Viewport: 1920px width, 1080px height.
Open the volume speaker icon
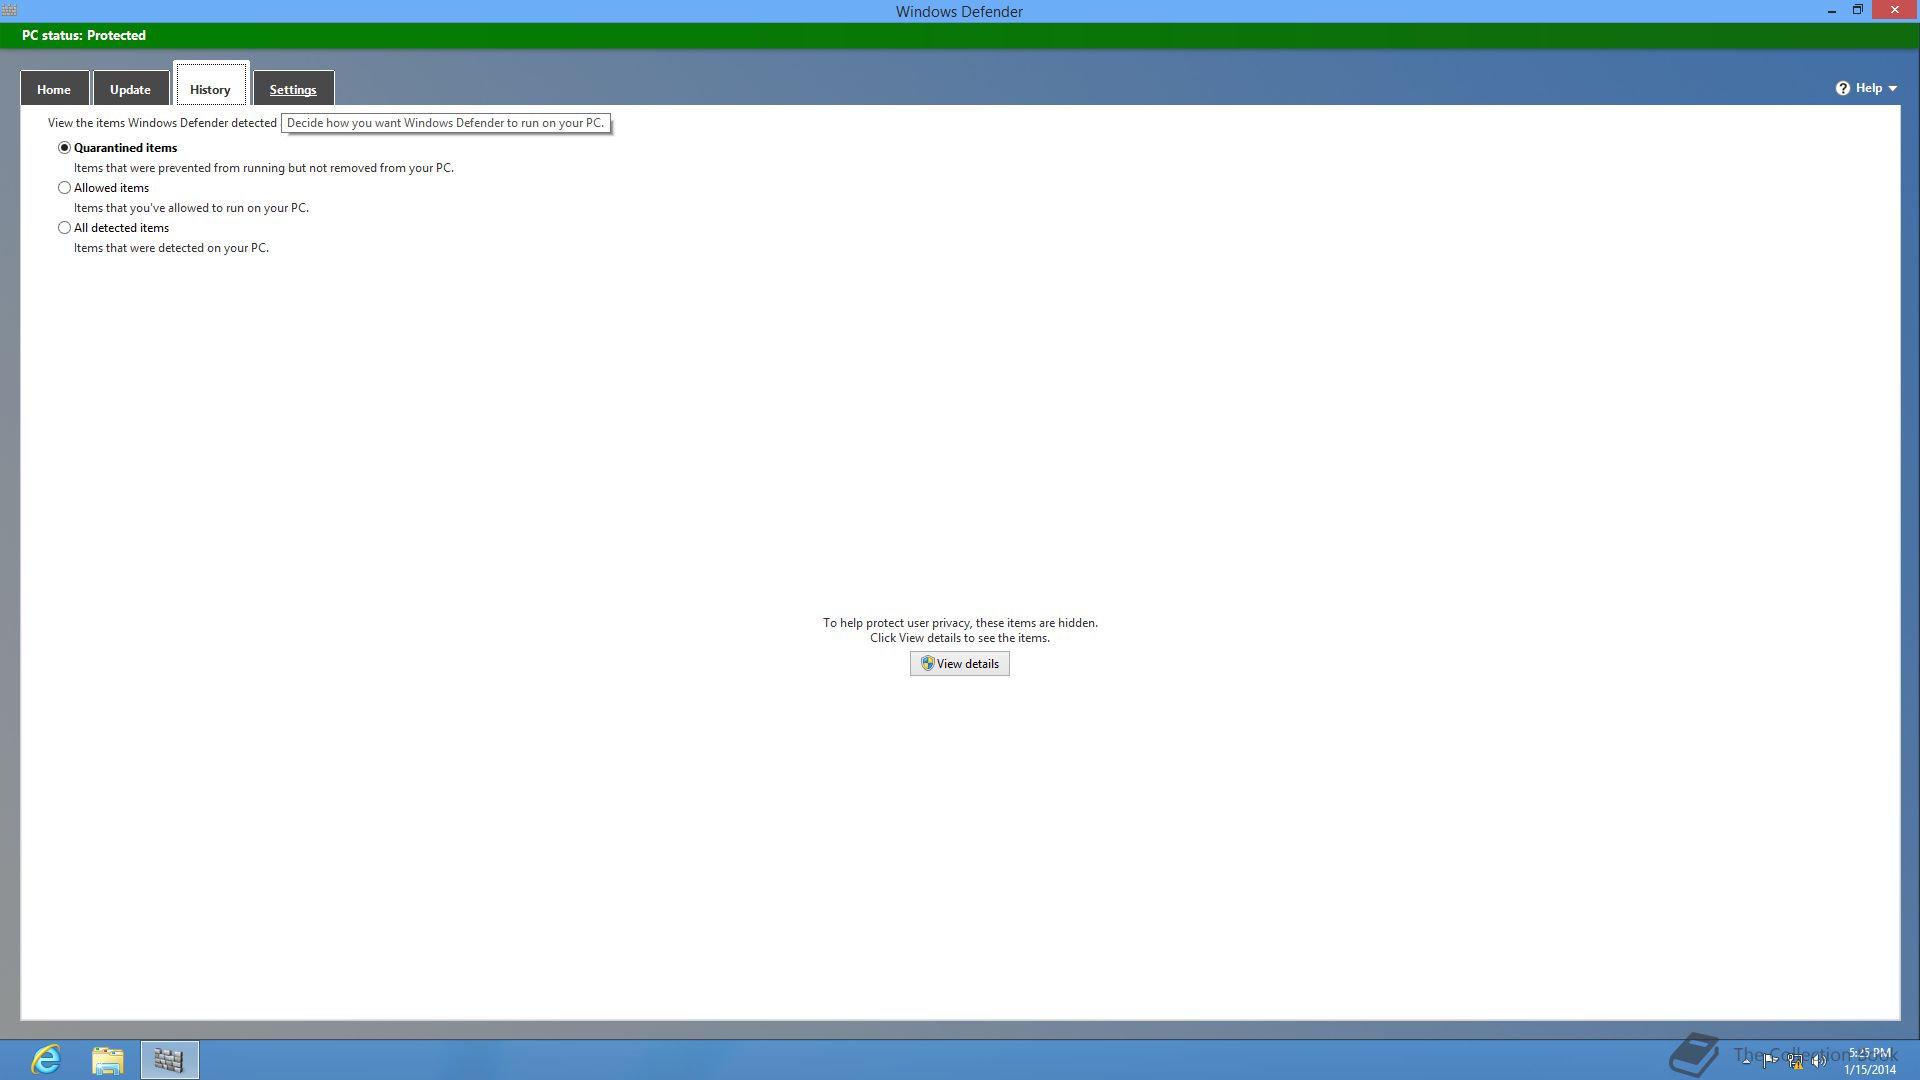(1819, 1061)
